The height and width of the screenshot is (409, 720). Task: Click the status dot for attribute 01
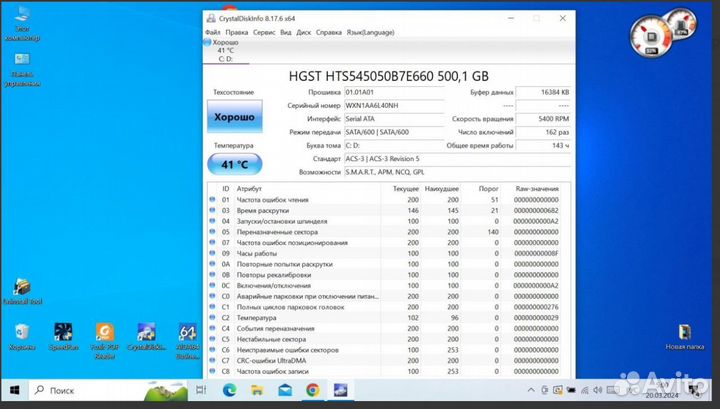pos(212,200)
